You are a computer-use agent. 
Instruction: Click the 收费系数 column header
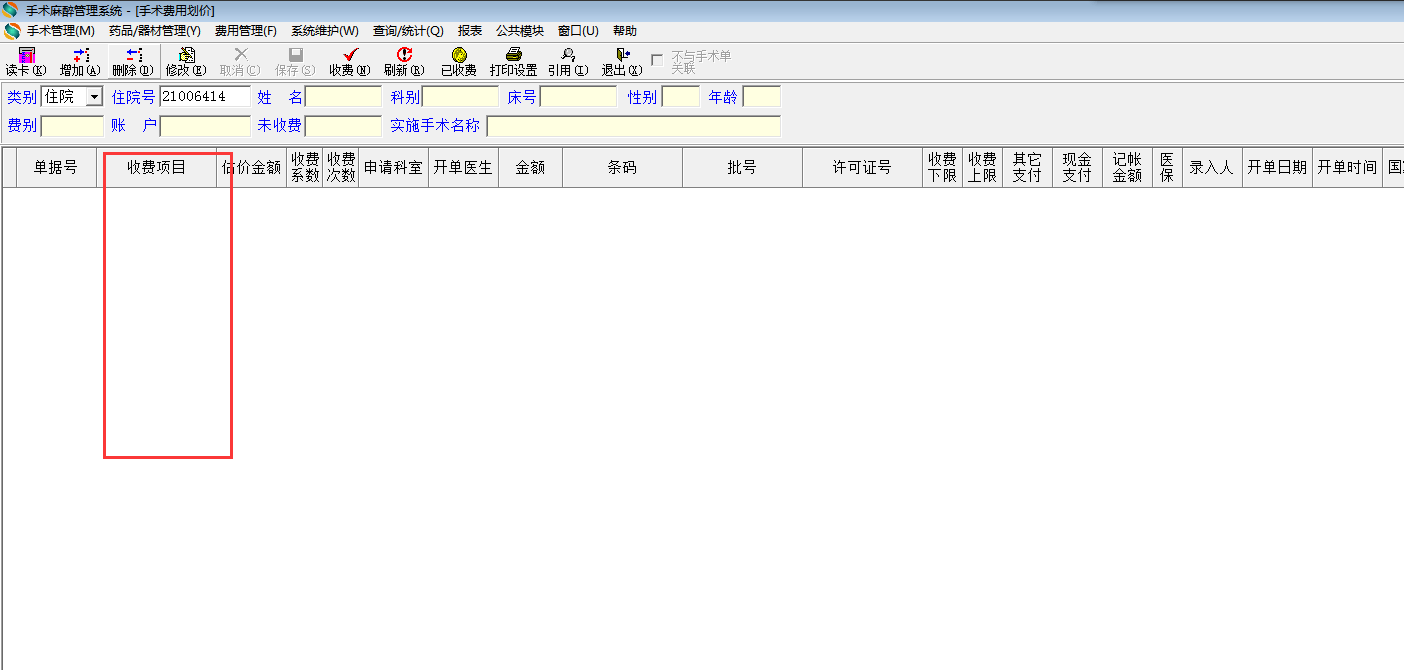[305, 167]
